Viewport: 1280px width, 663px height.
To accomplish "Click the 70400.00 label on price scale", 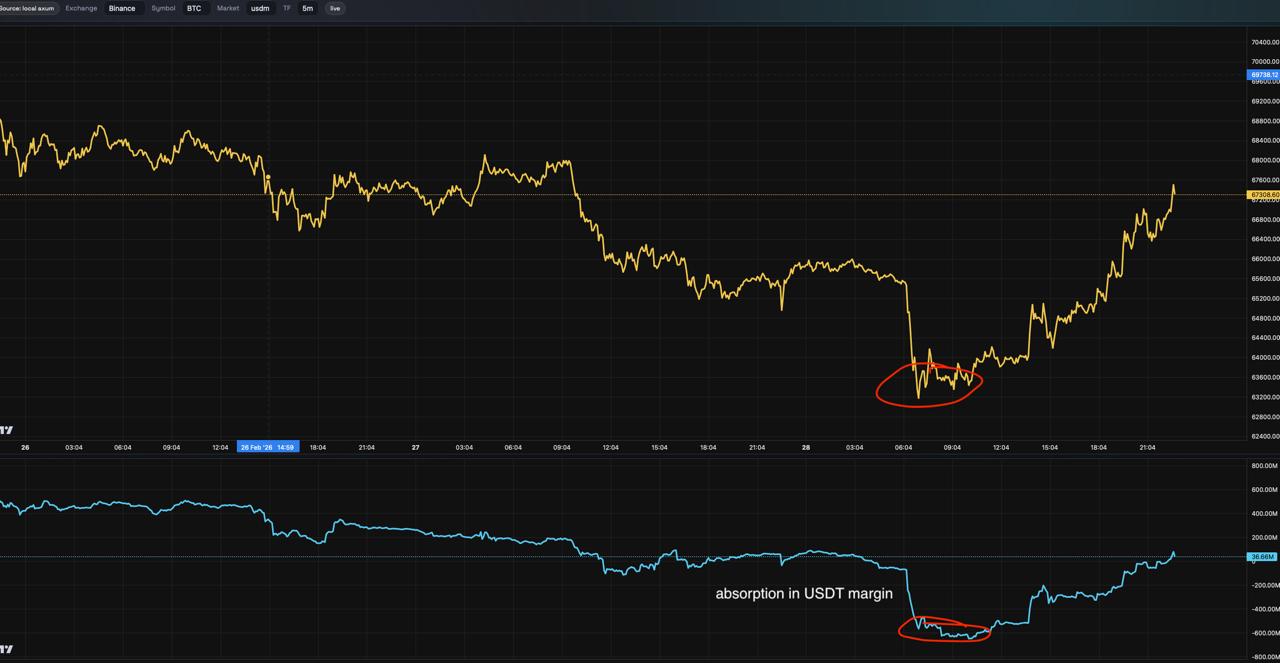I will pos(1264,42).
